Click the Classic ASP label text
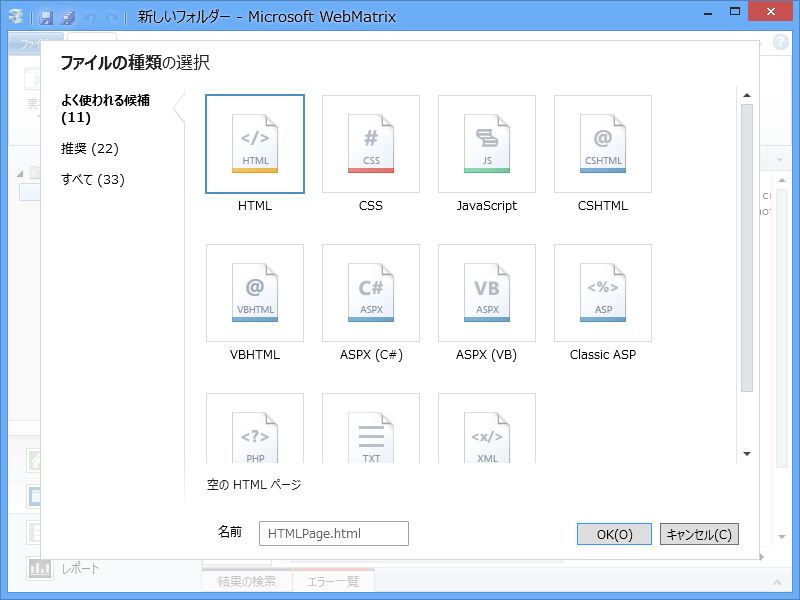800x600 pixels. [x=603, y=355]
